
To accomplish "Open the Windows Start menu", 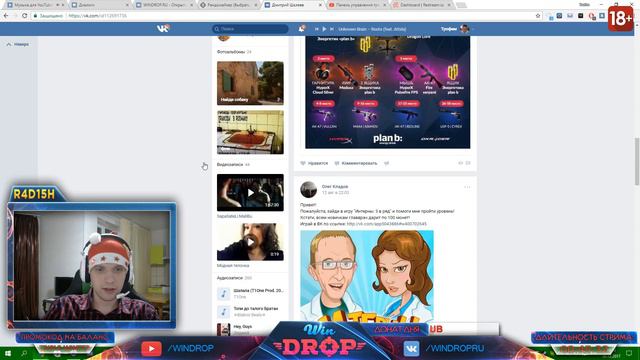I will (x=8, y=353).
